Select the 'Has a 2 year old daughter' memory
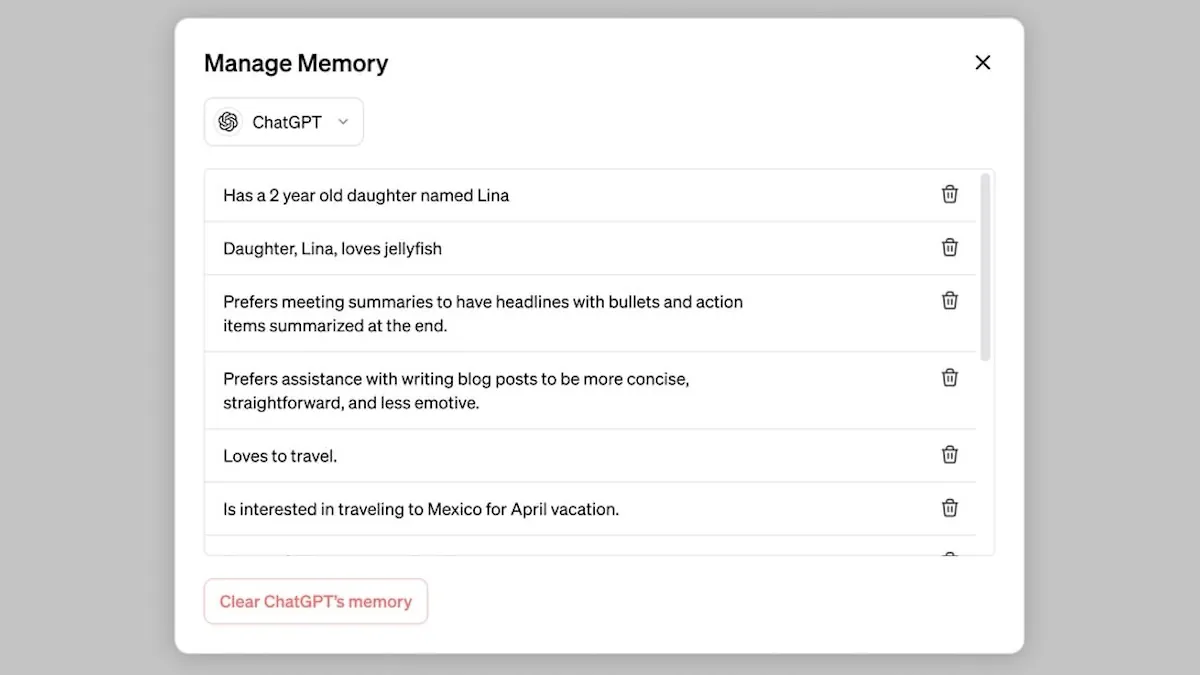 365,195
